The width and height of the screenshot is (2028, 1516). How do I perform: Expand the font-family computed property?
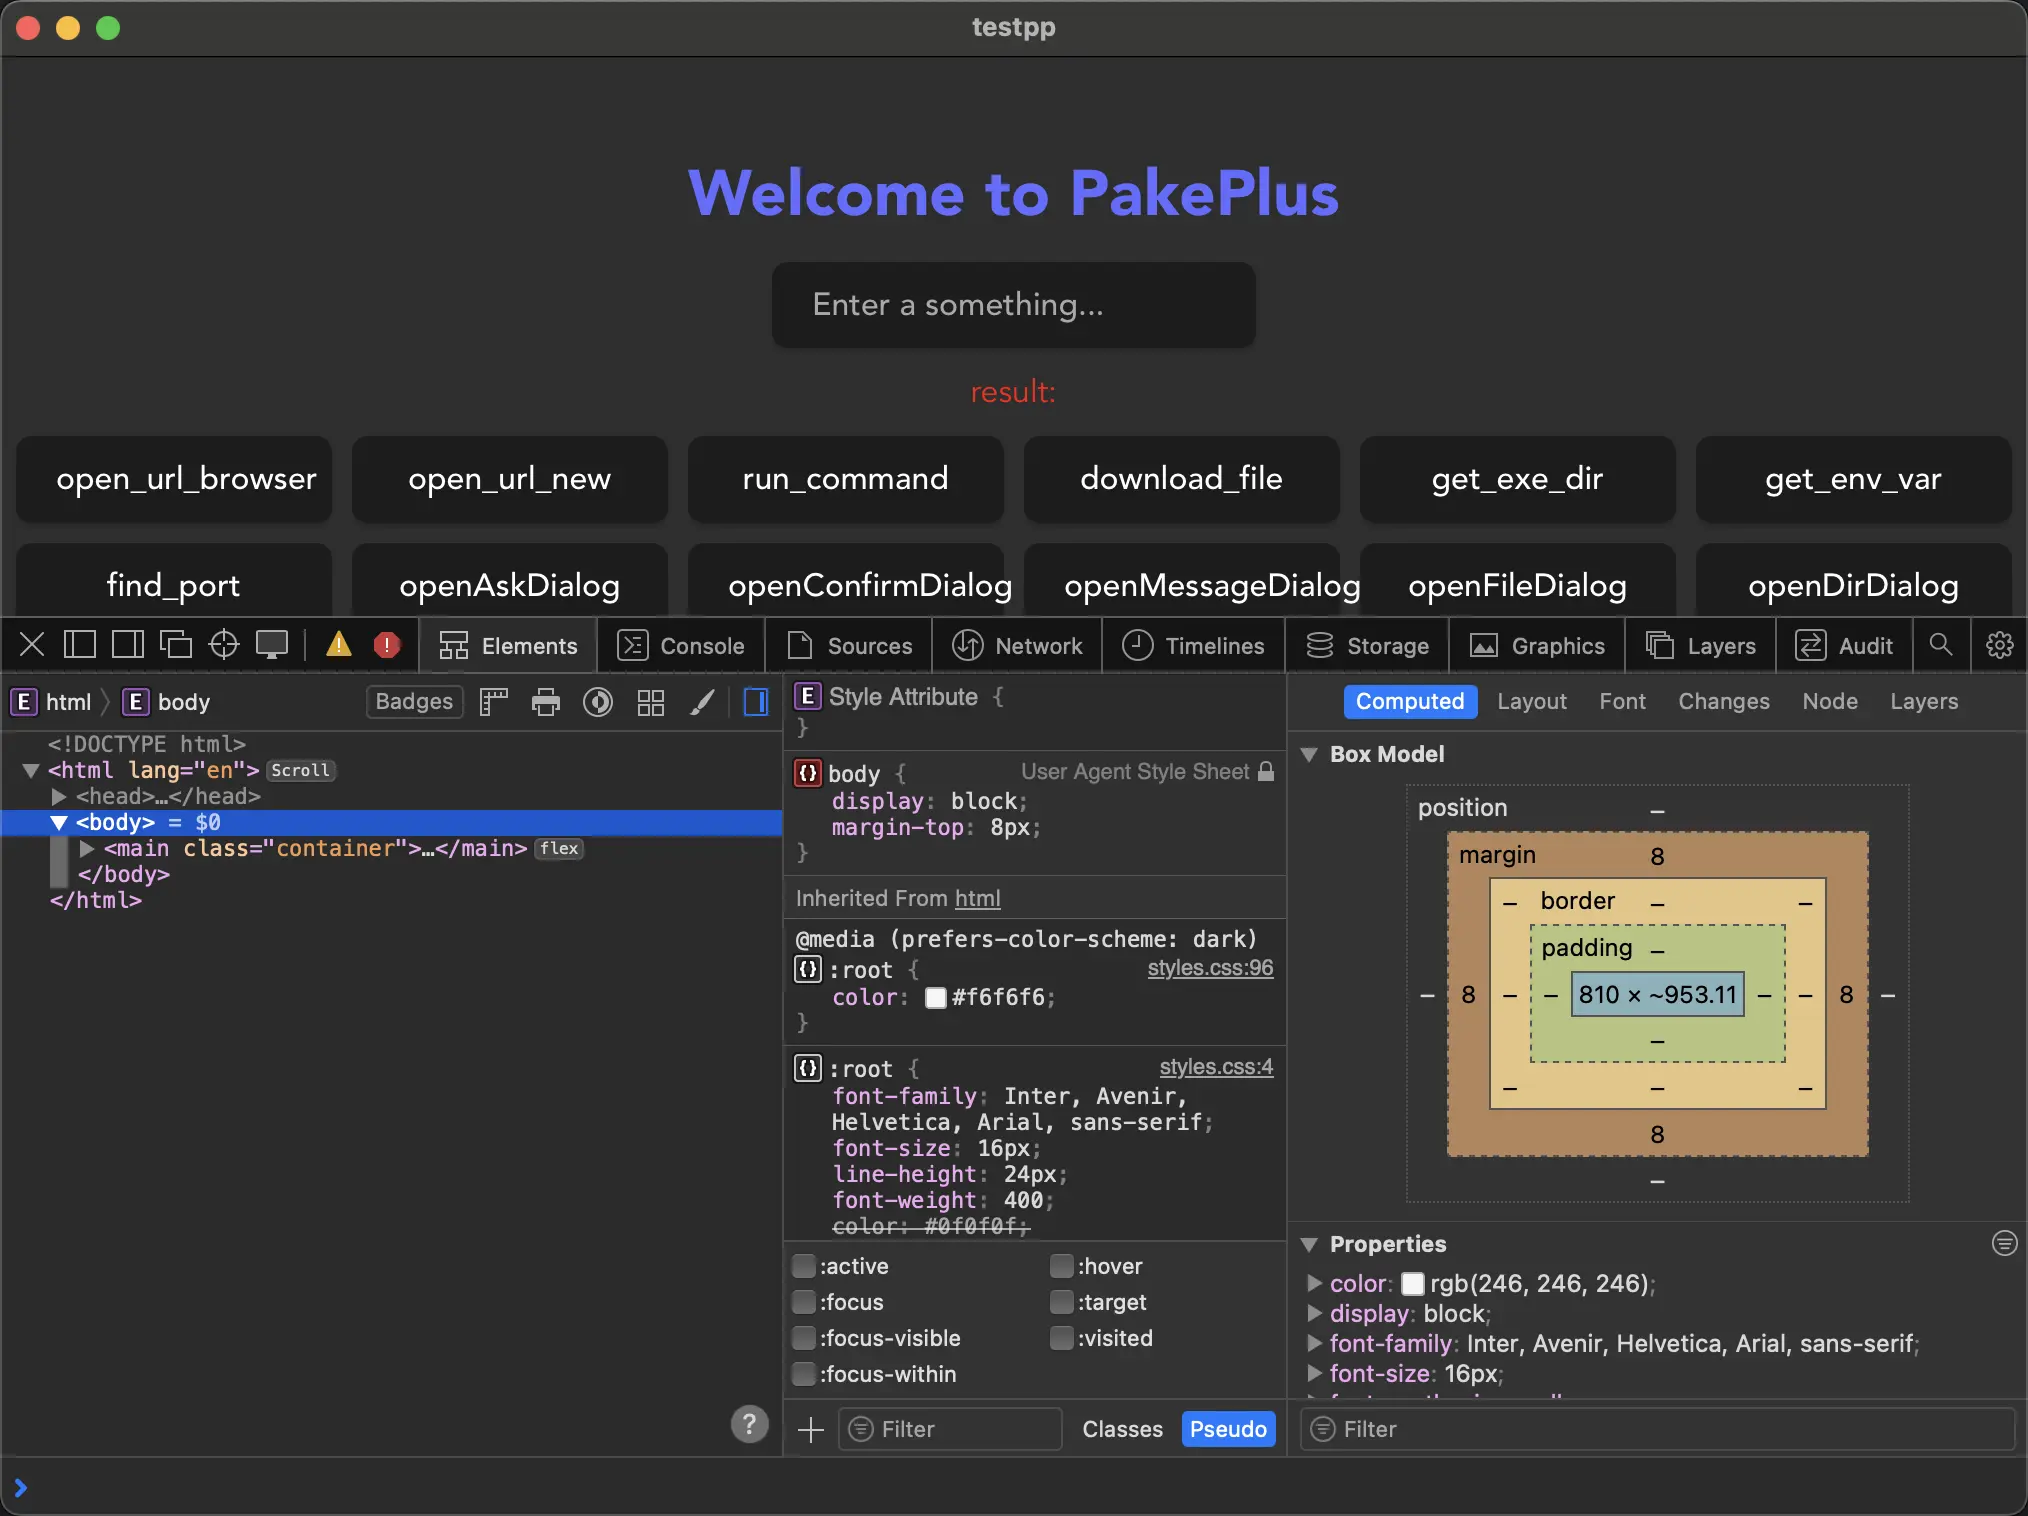pos(1315,1343)
